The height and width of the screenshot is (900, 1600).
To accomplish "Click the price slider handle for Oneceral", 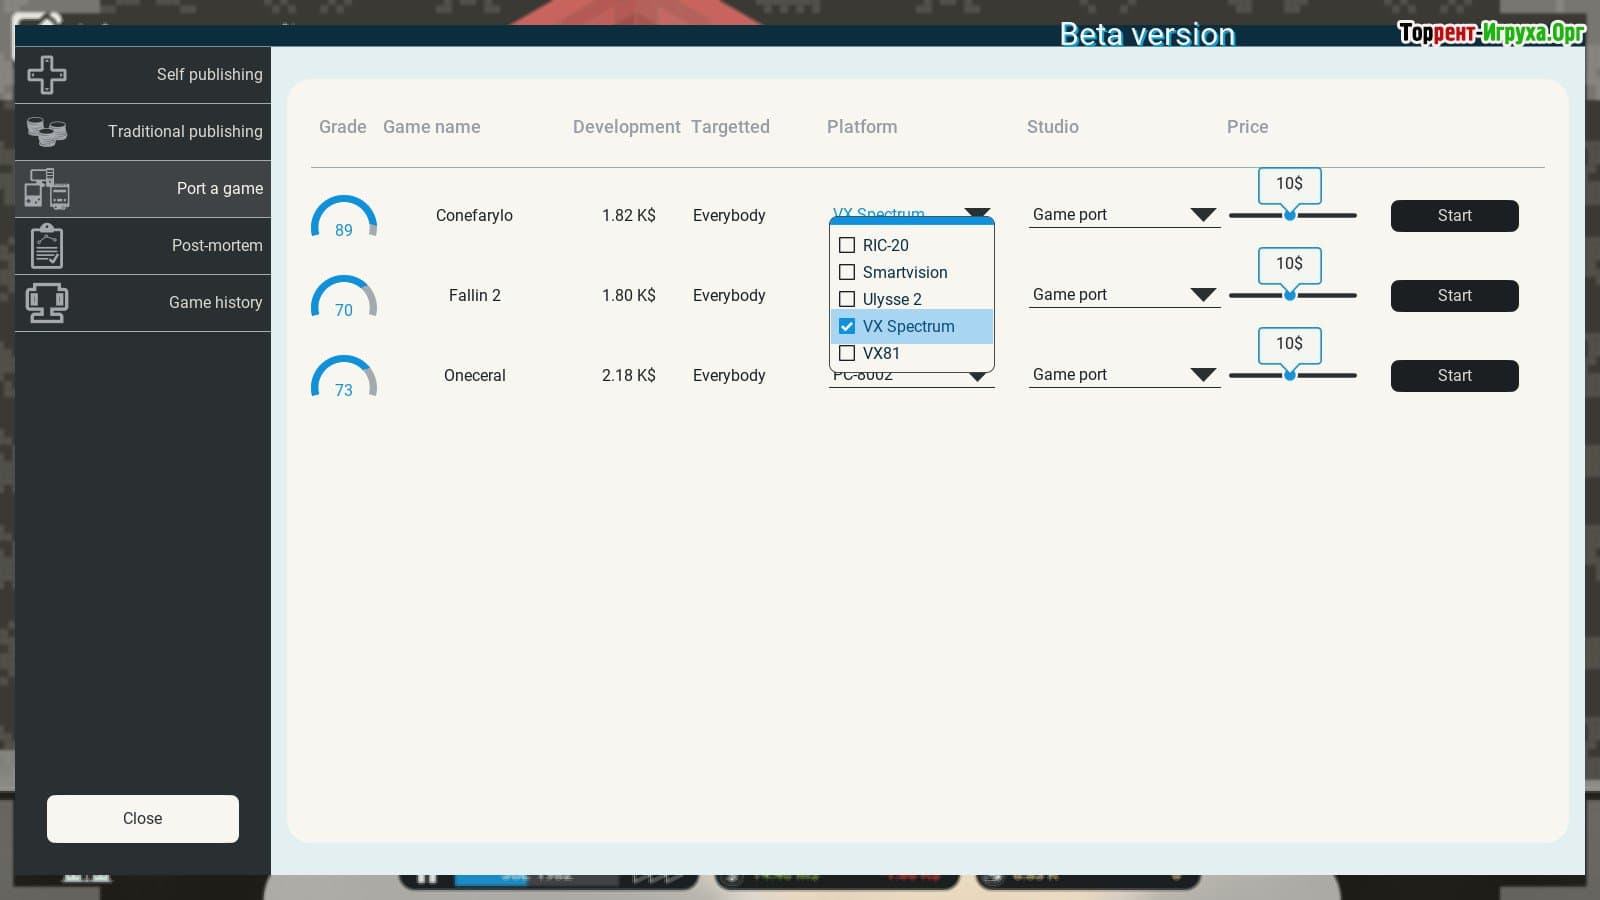I will tap(1290, 375).
